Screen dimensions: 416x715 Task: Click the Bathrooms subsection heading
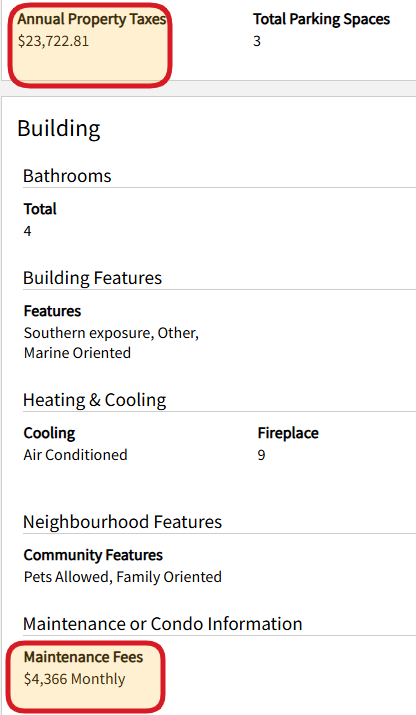[67, 176]
